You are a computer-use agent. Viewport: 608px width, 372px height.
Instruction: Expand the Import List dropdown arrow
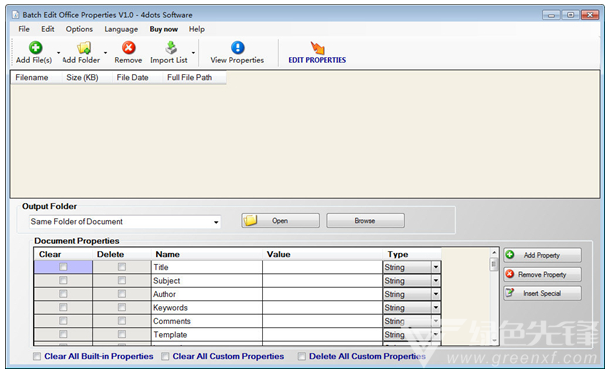coord(193,53)
